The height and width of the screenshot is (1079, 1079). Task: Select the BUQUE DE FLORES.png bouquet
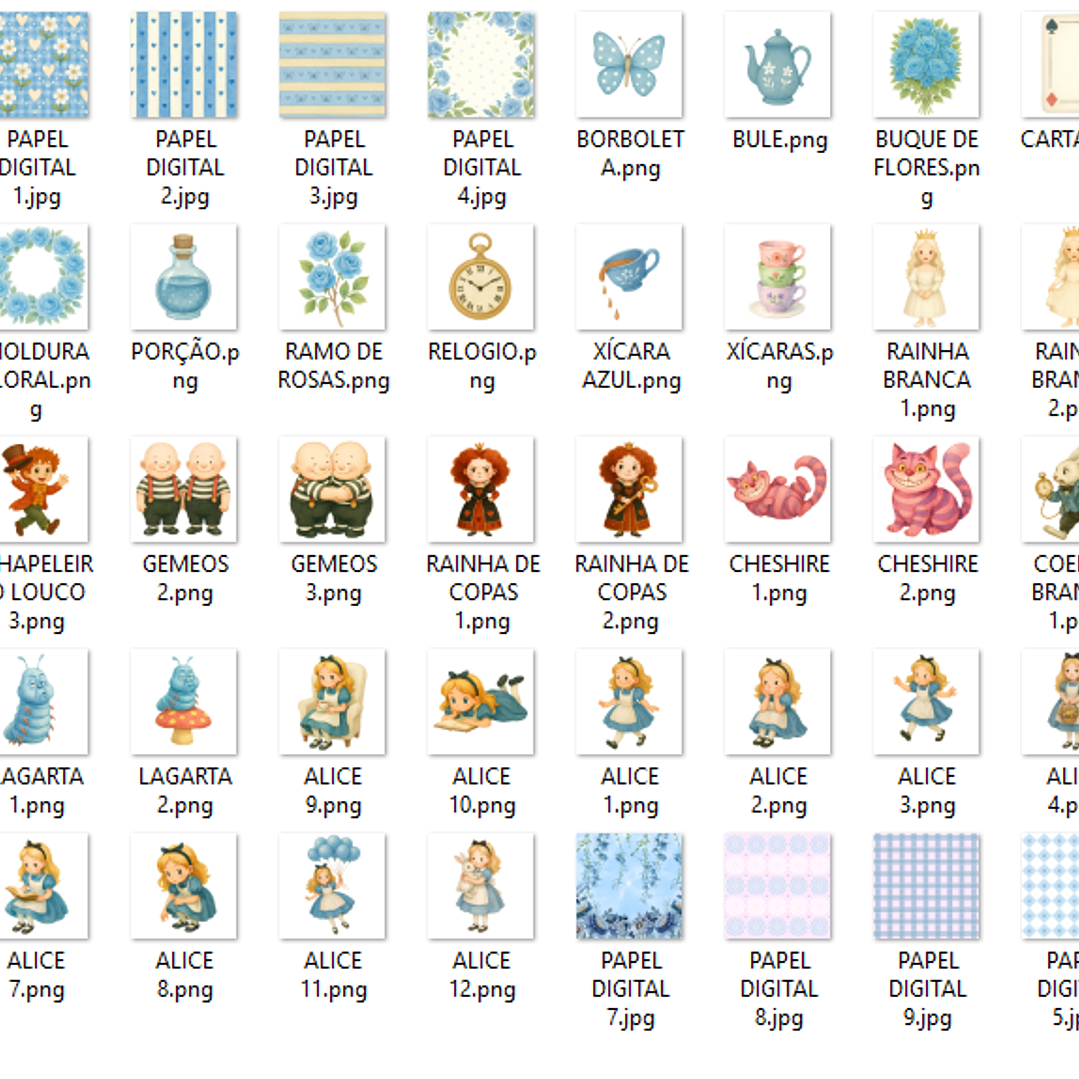(926, 65)
